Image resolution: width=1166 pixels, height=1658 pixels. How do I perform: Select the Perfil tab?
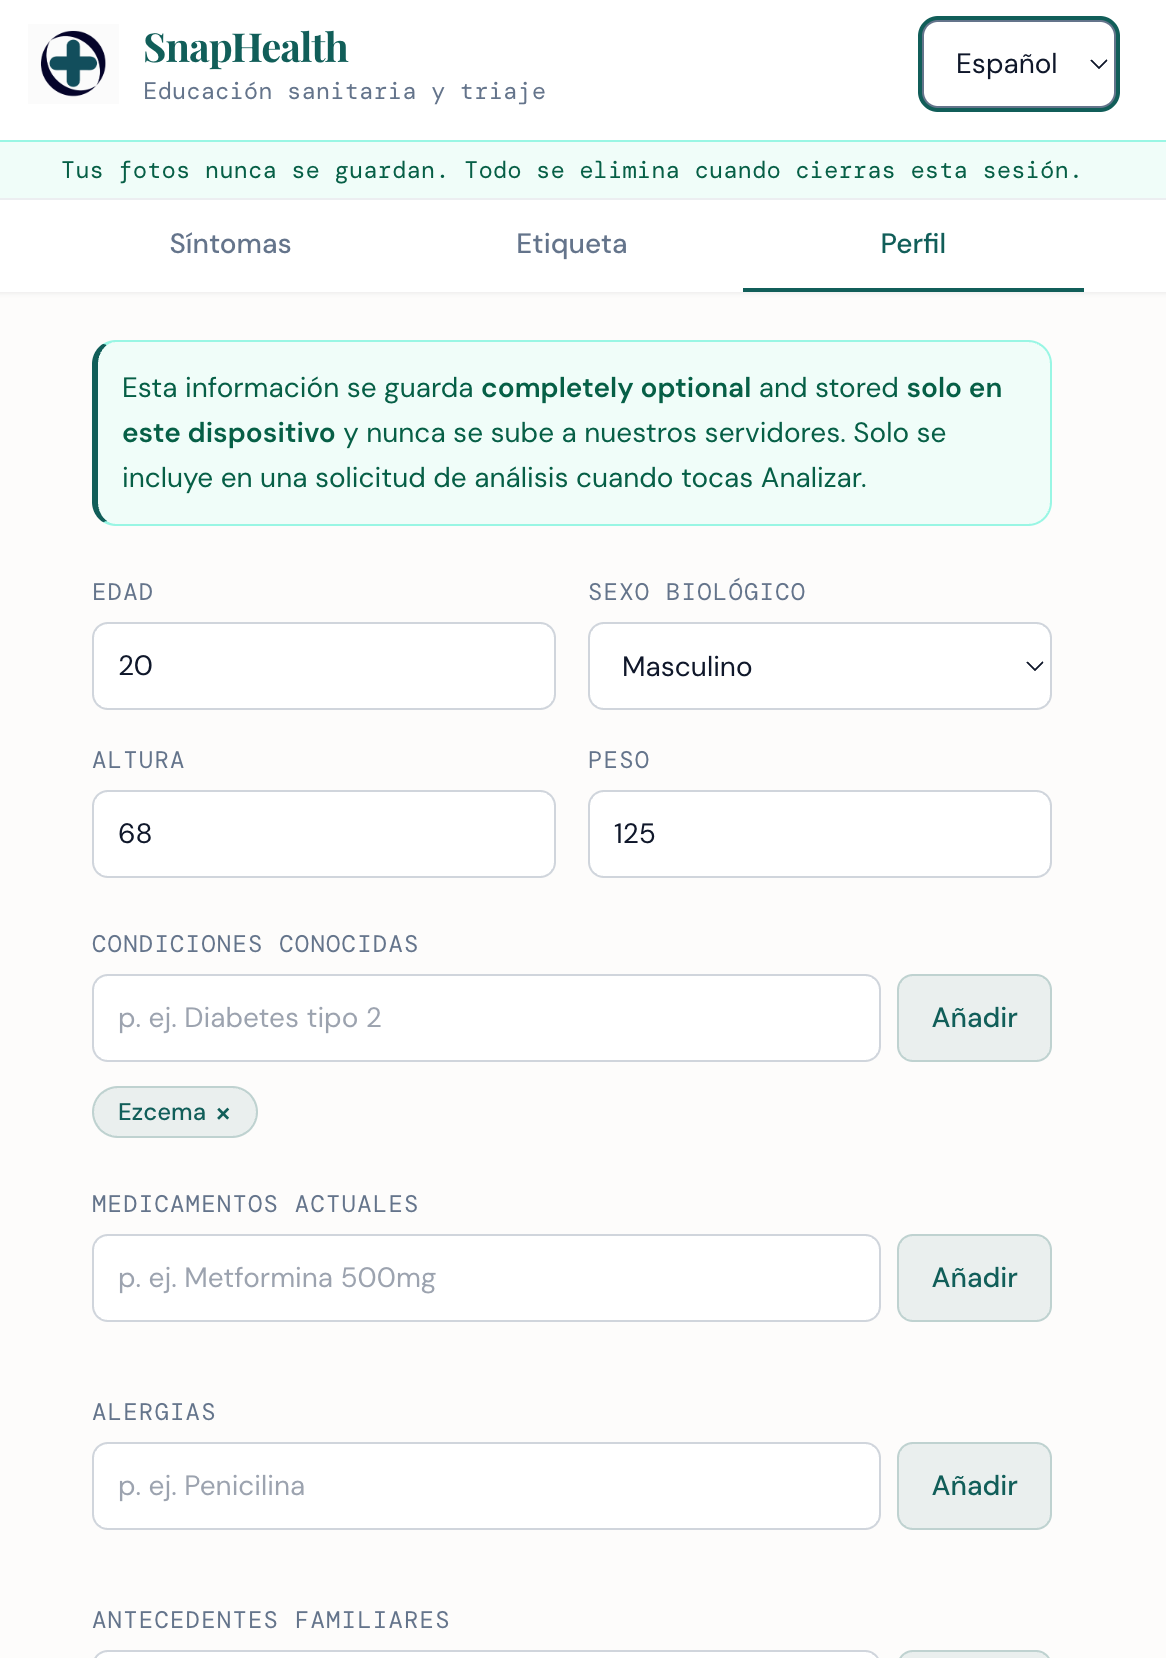pyautogui.click(x=913, y=244)
